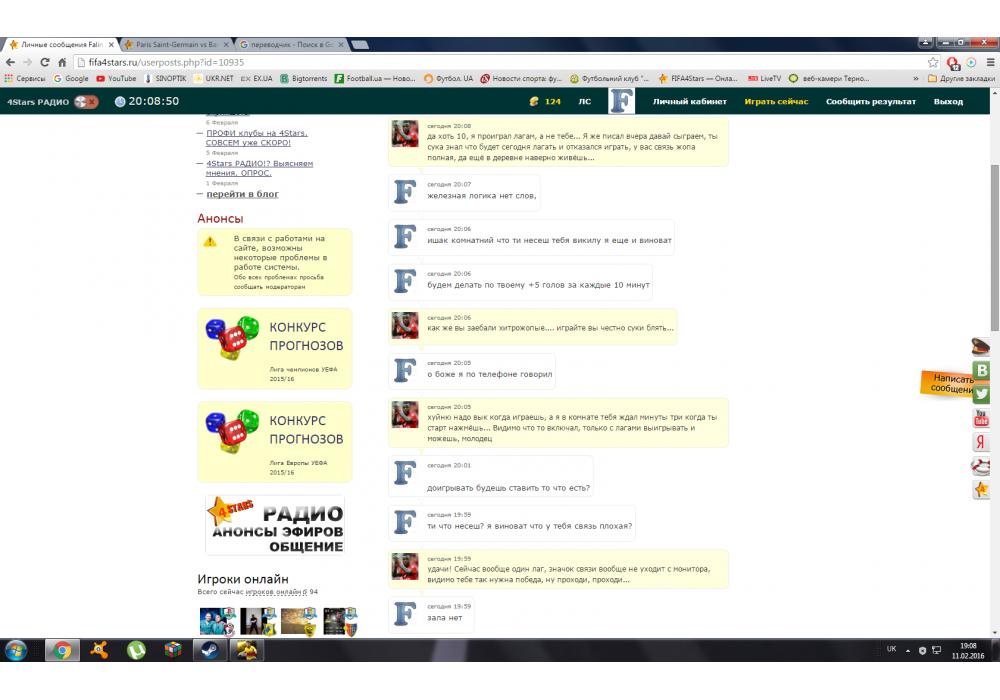Viewport: 1000px width, 700px height.
Task: Click the officer cap icon in sidebar
Action: [x=982, y=347]
